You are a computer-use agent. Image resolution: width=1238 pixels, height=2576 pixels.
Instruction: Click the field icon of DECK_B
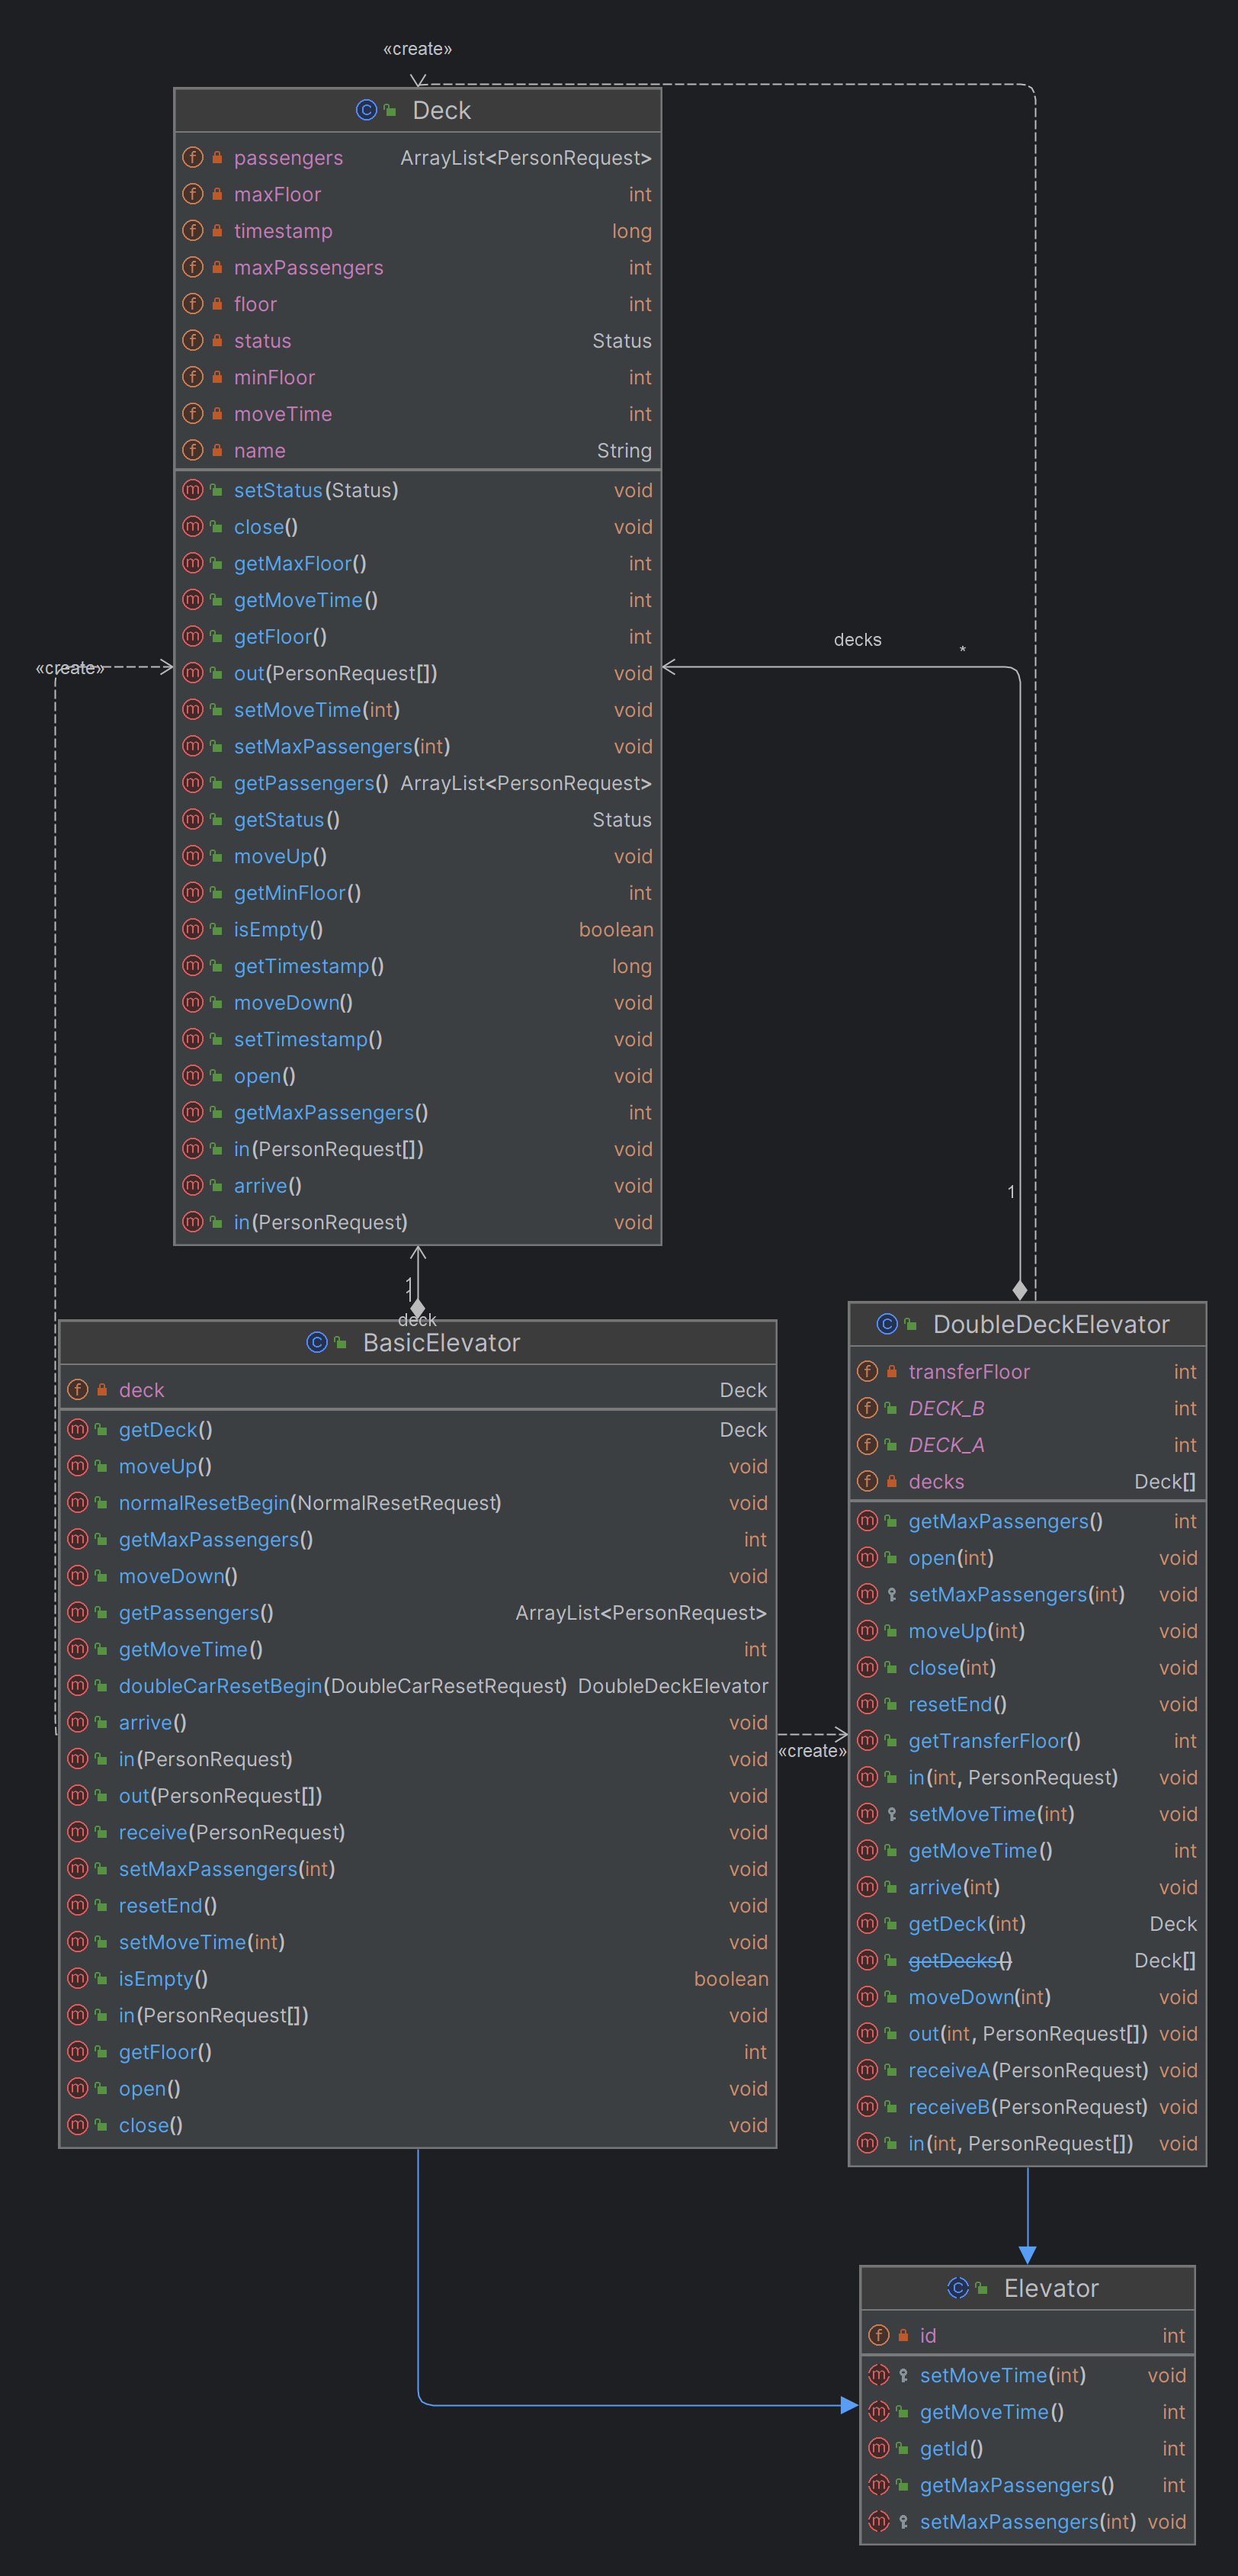click(x=868, y=1407)
